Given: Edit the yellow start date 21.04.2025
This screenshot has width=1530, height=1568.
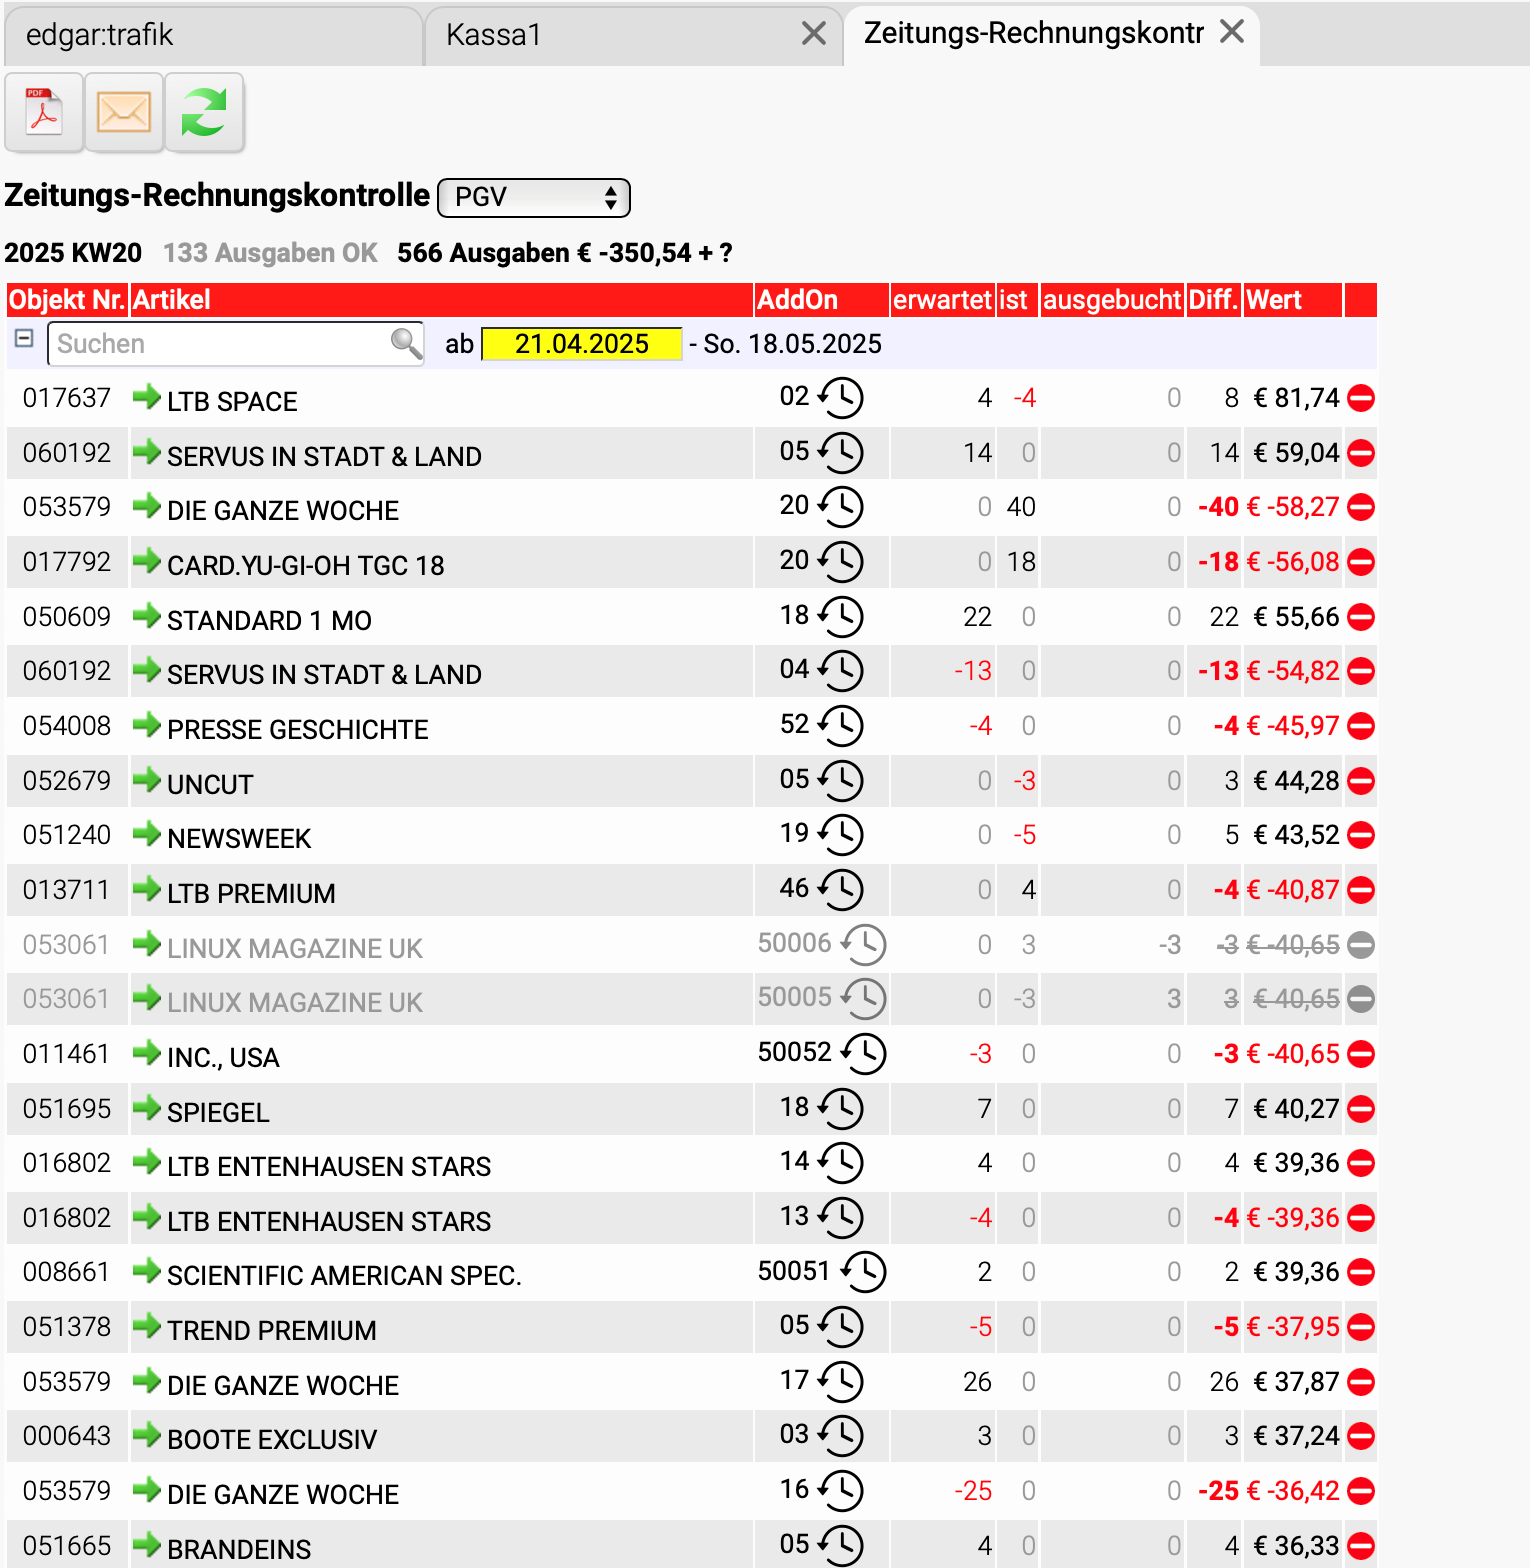Looking at the screenshot, I should point(581,344).
